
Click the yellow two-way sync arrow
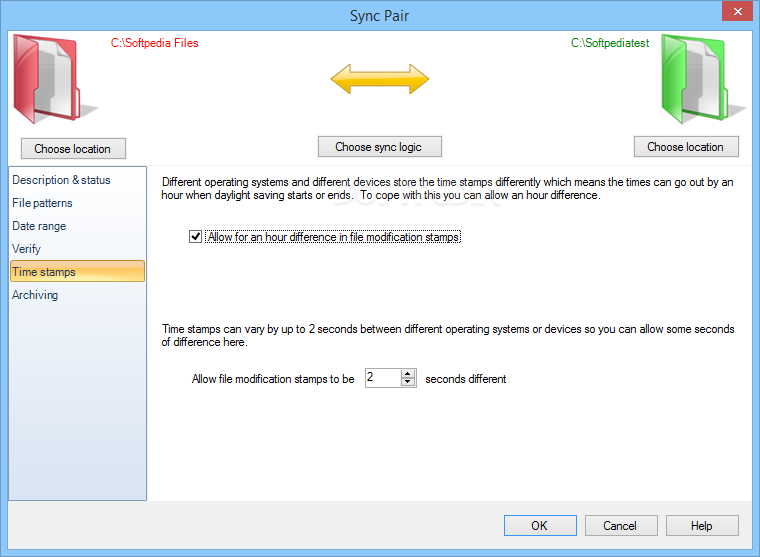coord(380,79)
